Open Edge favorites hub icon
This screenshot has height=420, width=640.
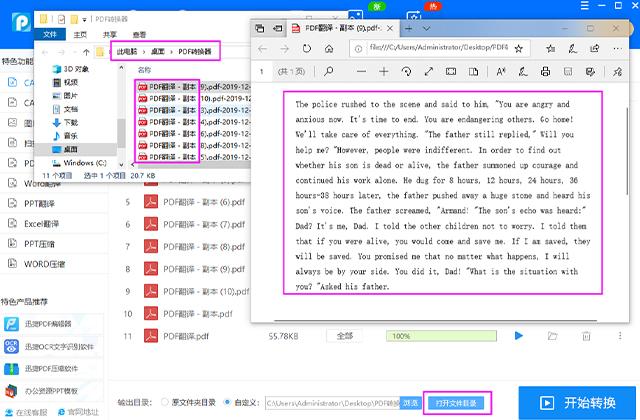click(551, 49)
